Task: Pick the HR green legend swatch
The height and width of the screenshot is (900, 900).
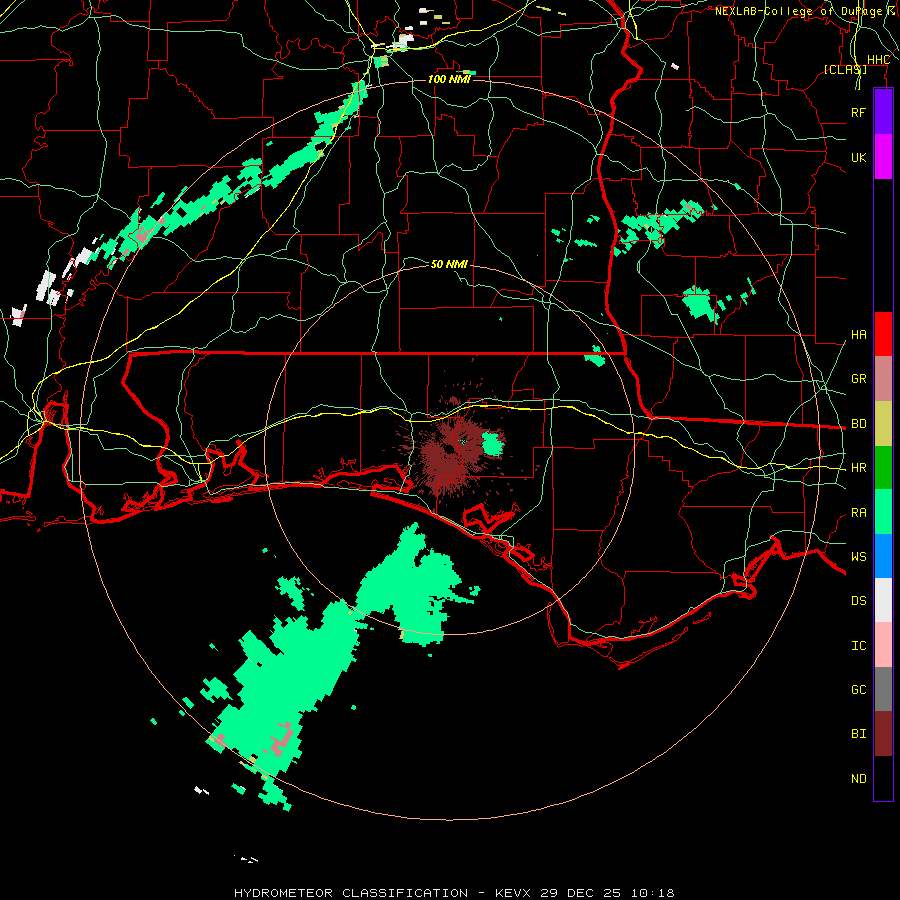Action: point(883,468)
